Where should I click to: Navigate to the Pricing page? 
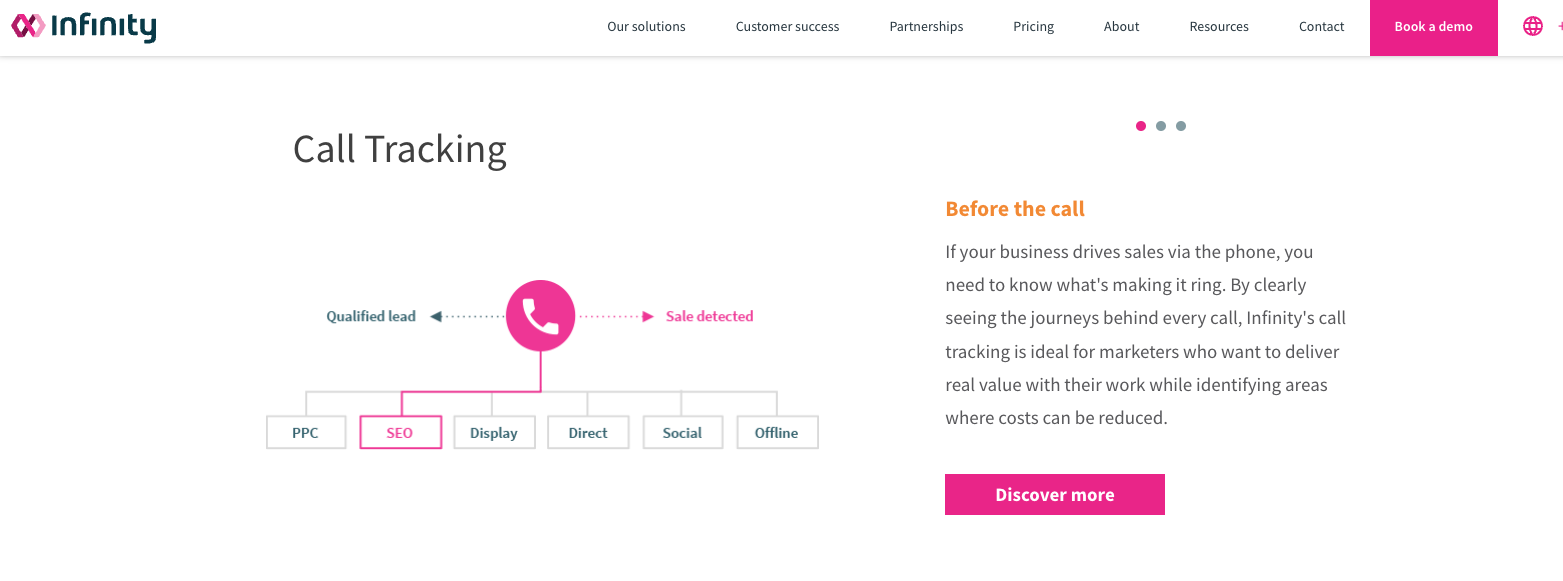1033,27
